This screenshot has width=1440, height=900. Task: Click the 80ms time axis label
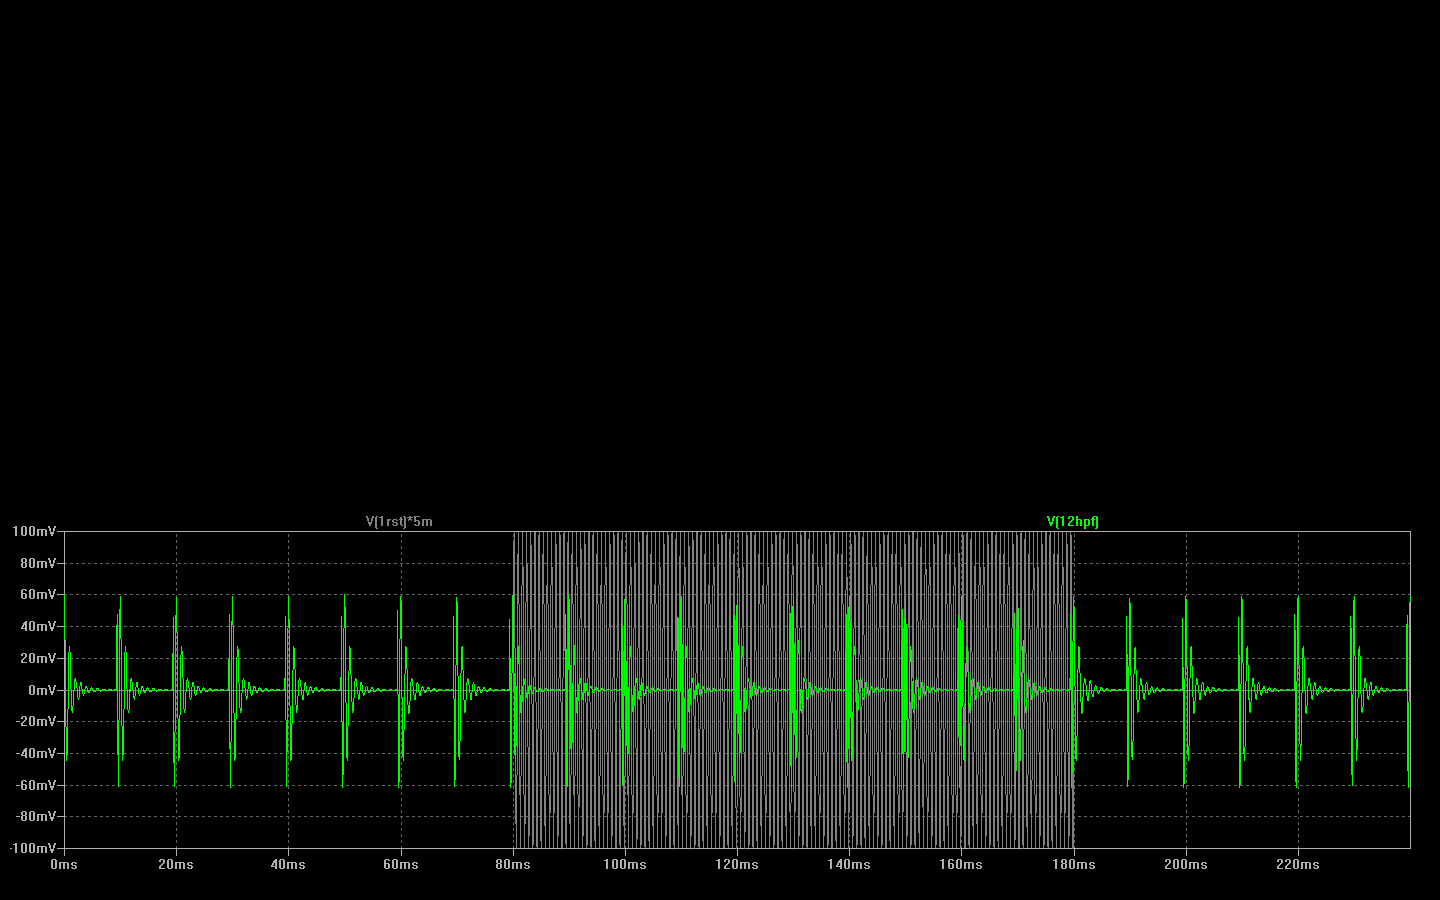coord(513,864)
